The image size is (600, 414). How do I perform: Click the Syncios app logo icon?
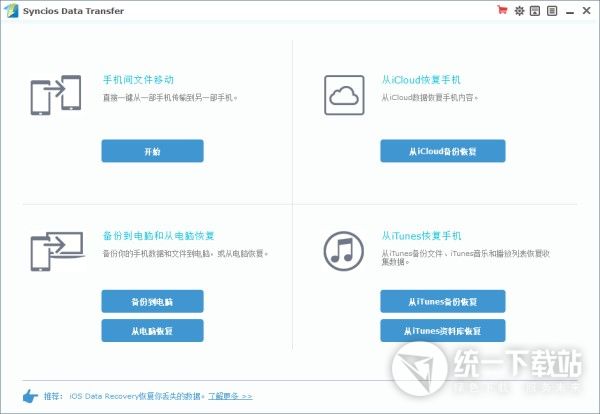click(11, 11)
